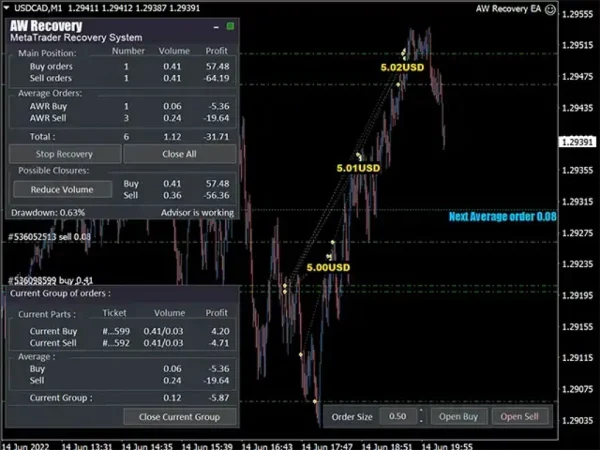The height and width of the screenshot is (450, 600).
Task: Decrease Order Size with the down arrow
Action: pyautogui.click(x=423, y=420)
